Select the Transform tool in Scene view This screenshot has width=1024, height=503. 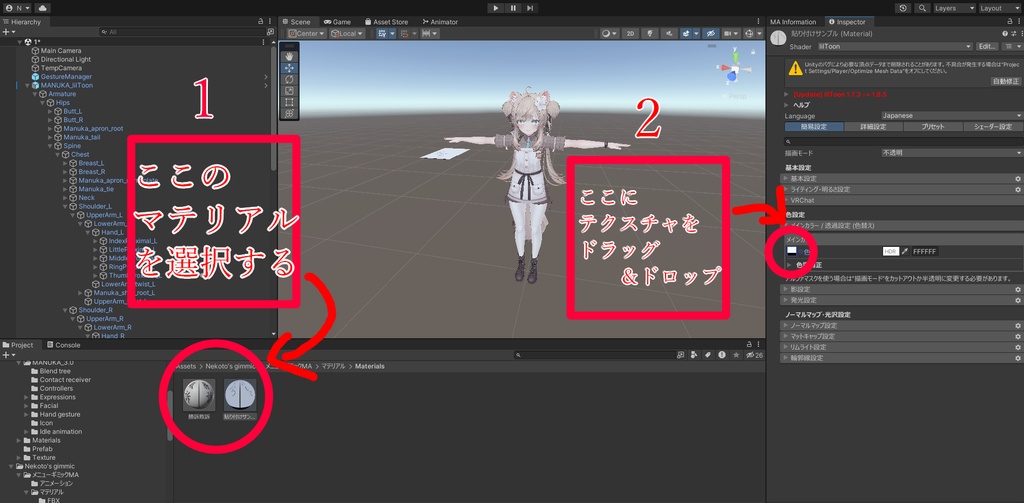tap(289, 113)
